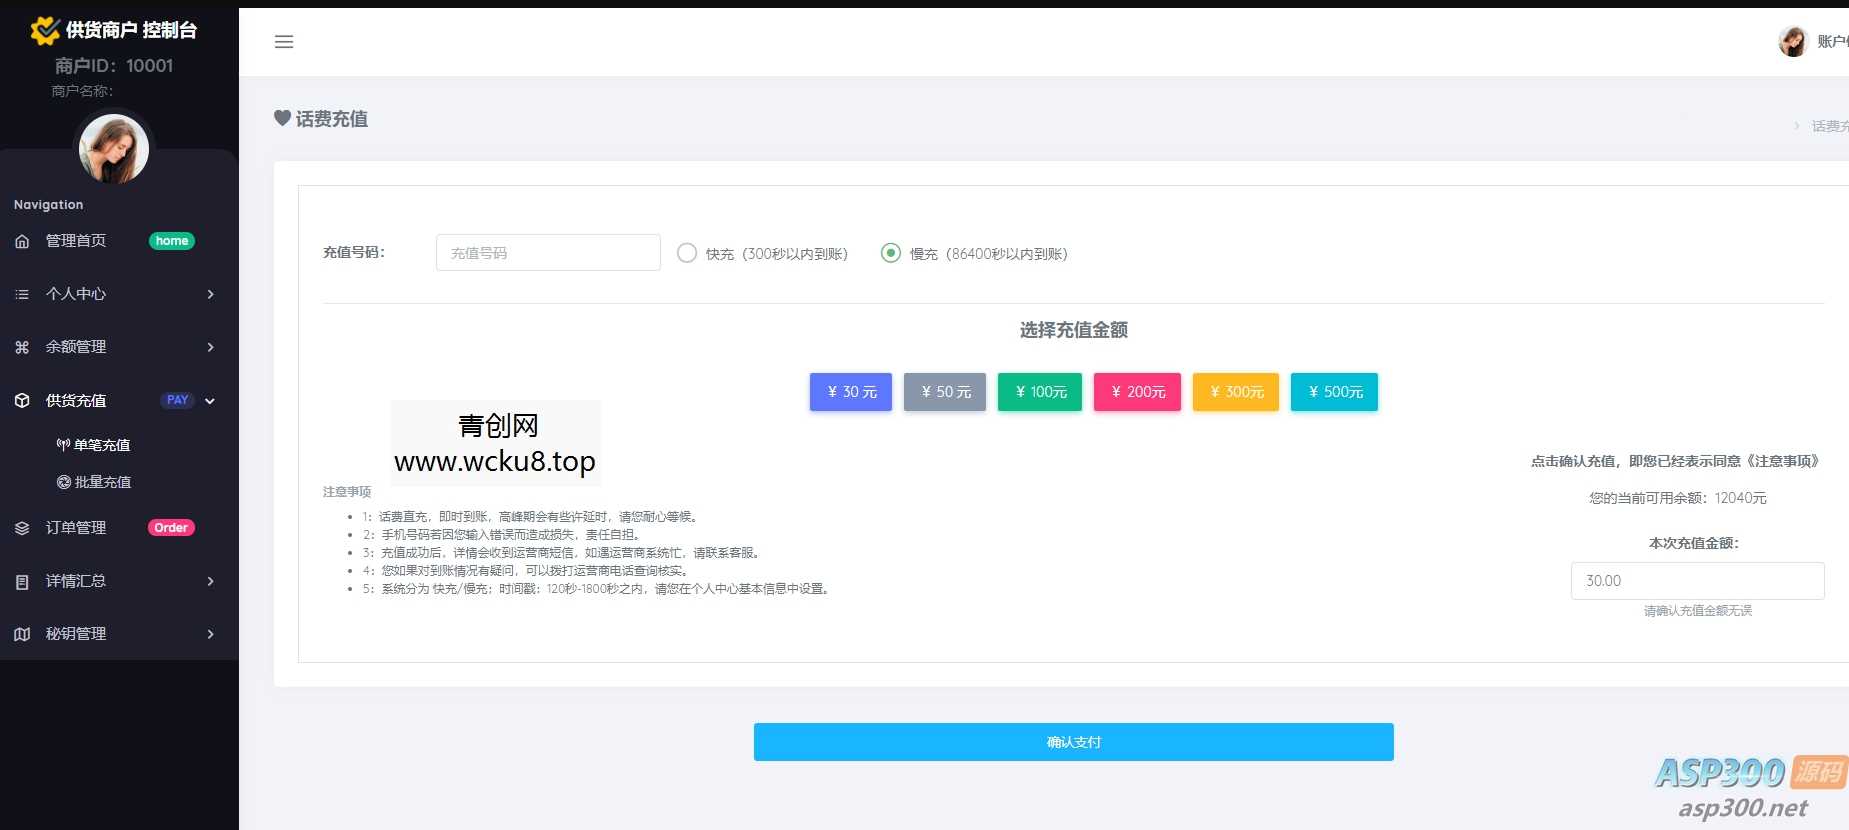Click the red Order badge

pyautogui.click(x=171, y=528)
